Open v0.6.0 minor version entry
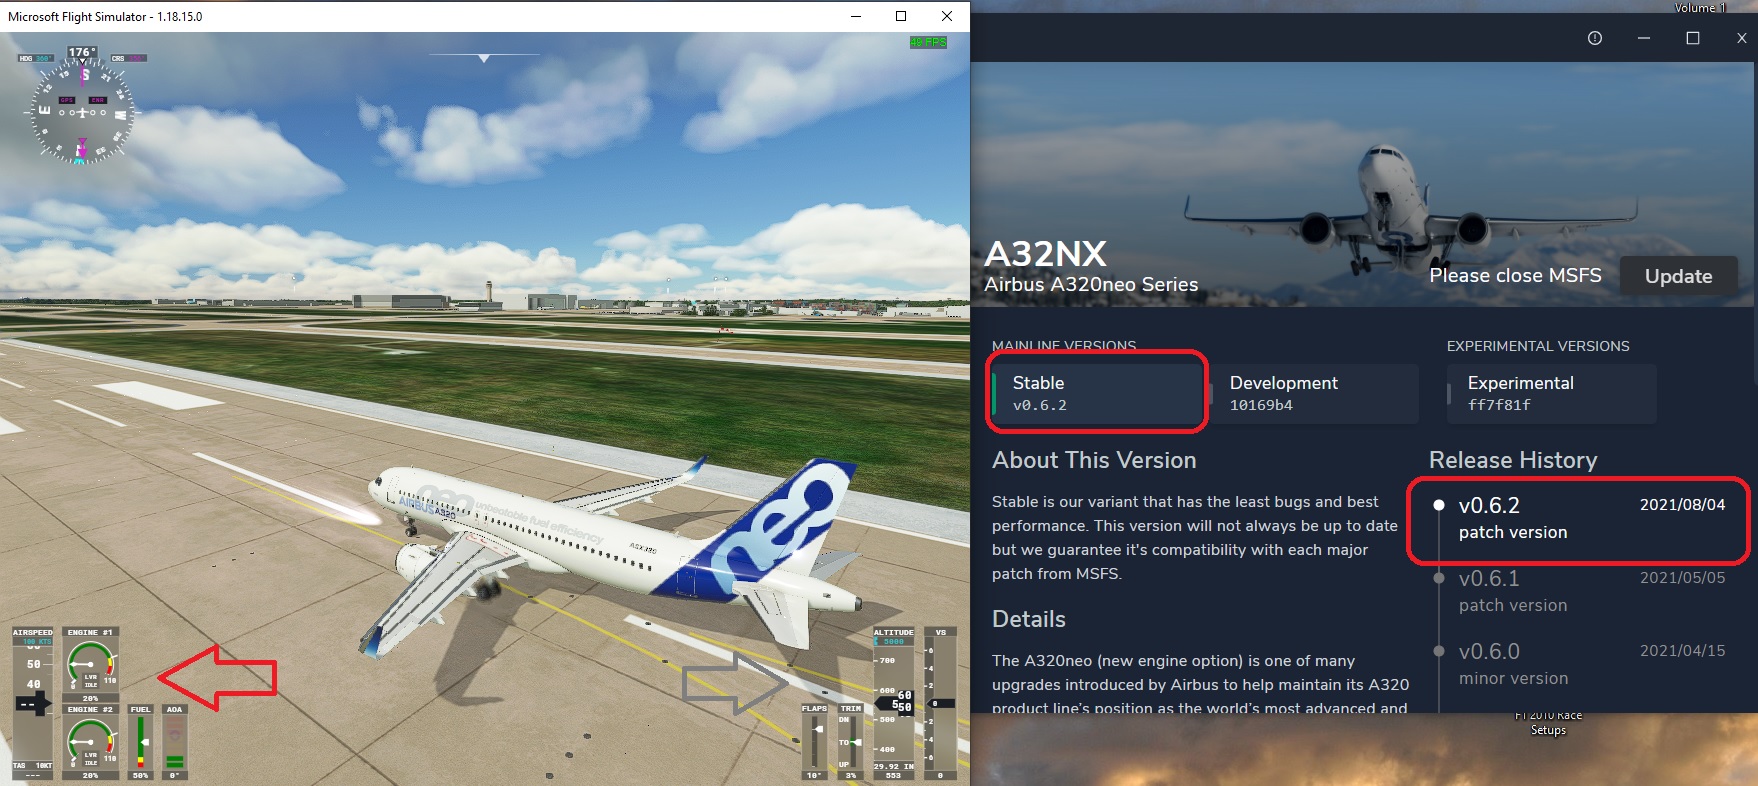This screenshot has height=786, width=1758. point(1579,664)
